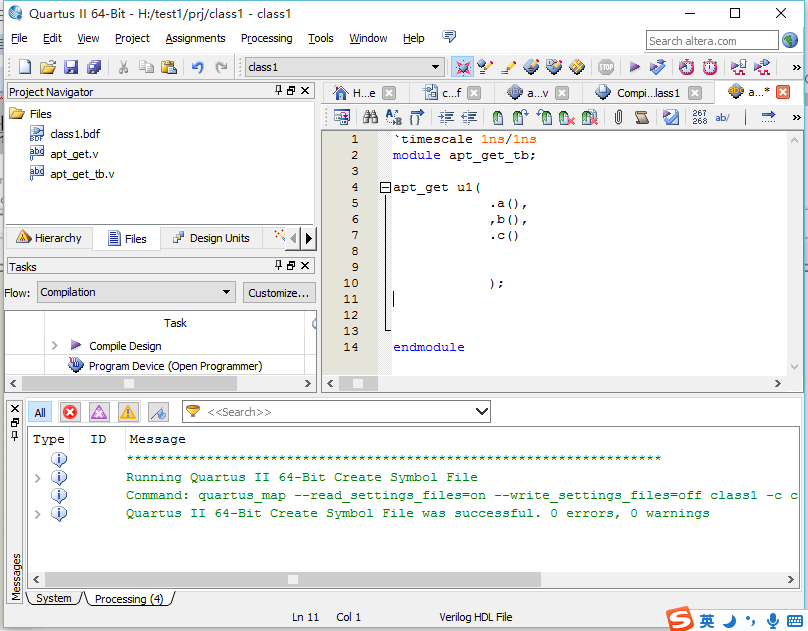Click the RTL simulation waveform icon
This screenshot has width=808, height=631.
738,67
